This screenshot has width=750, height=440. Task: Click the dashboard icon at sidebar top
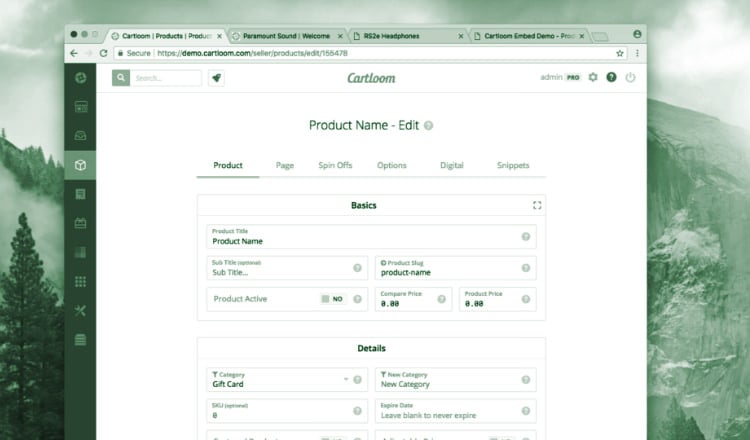81,78
